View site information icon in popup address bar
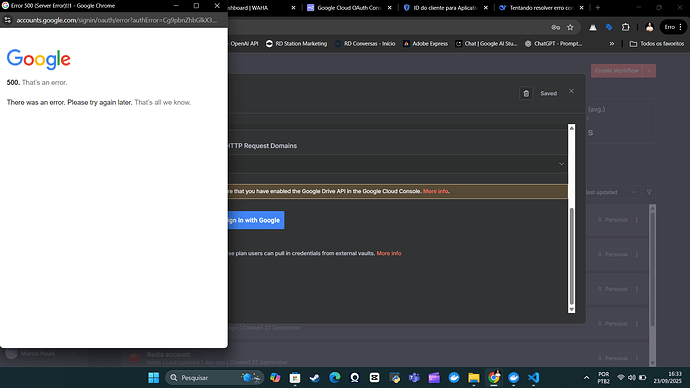This screenshot has width=690, height=388. pyautogui.click(x=7, y=20)
